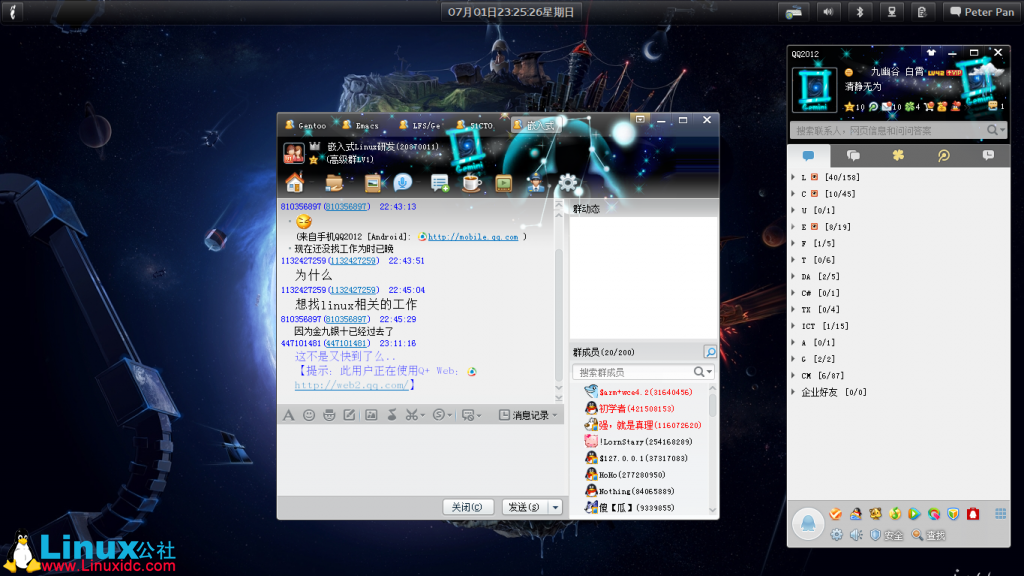Click the Bluetooth icon in top panel
This screenshot has height=576, width=1024.
859,12
